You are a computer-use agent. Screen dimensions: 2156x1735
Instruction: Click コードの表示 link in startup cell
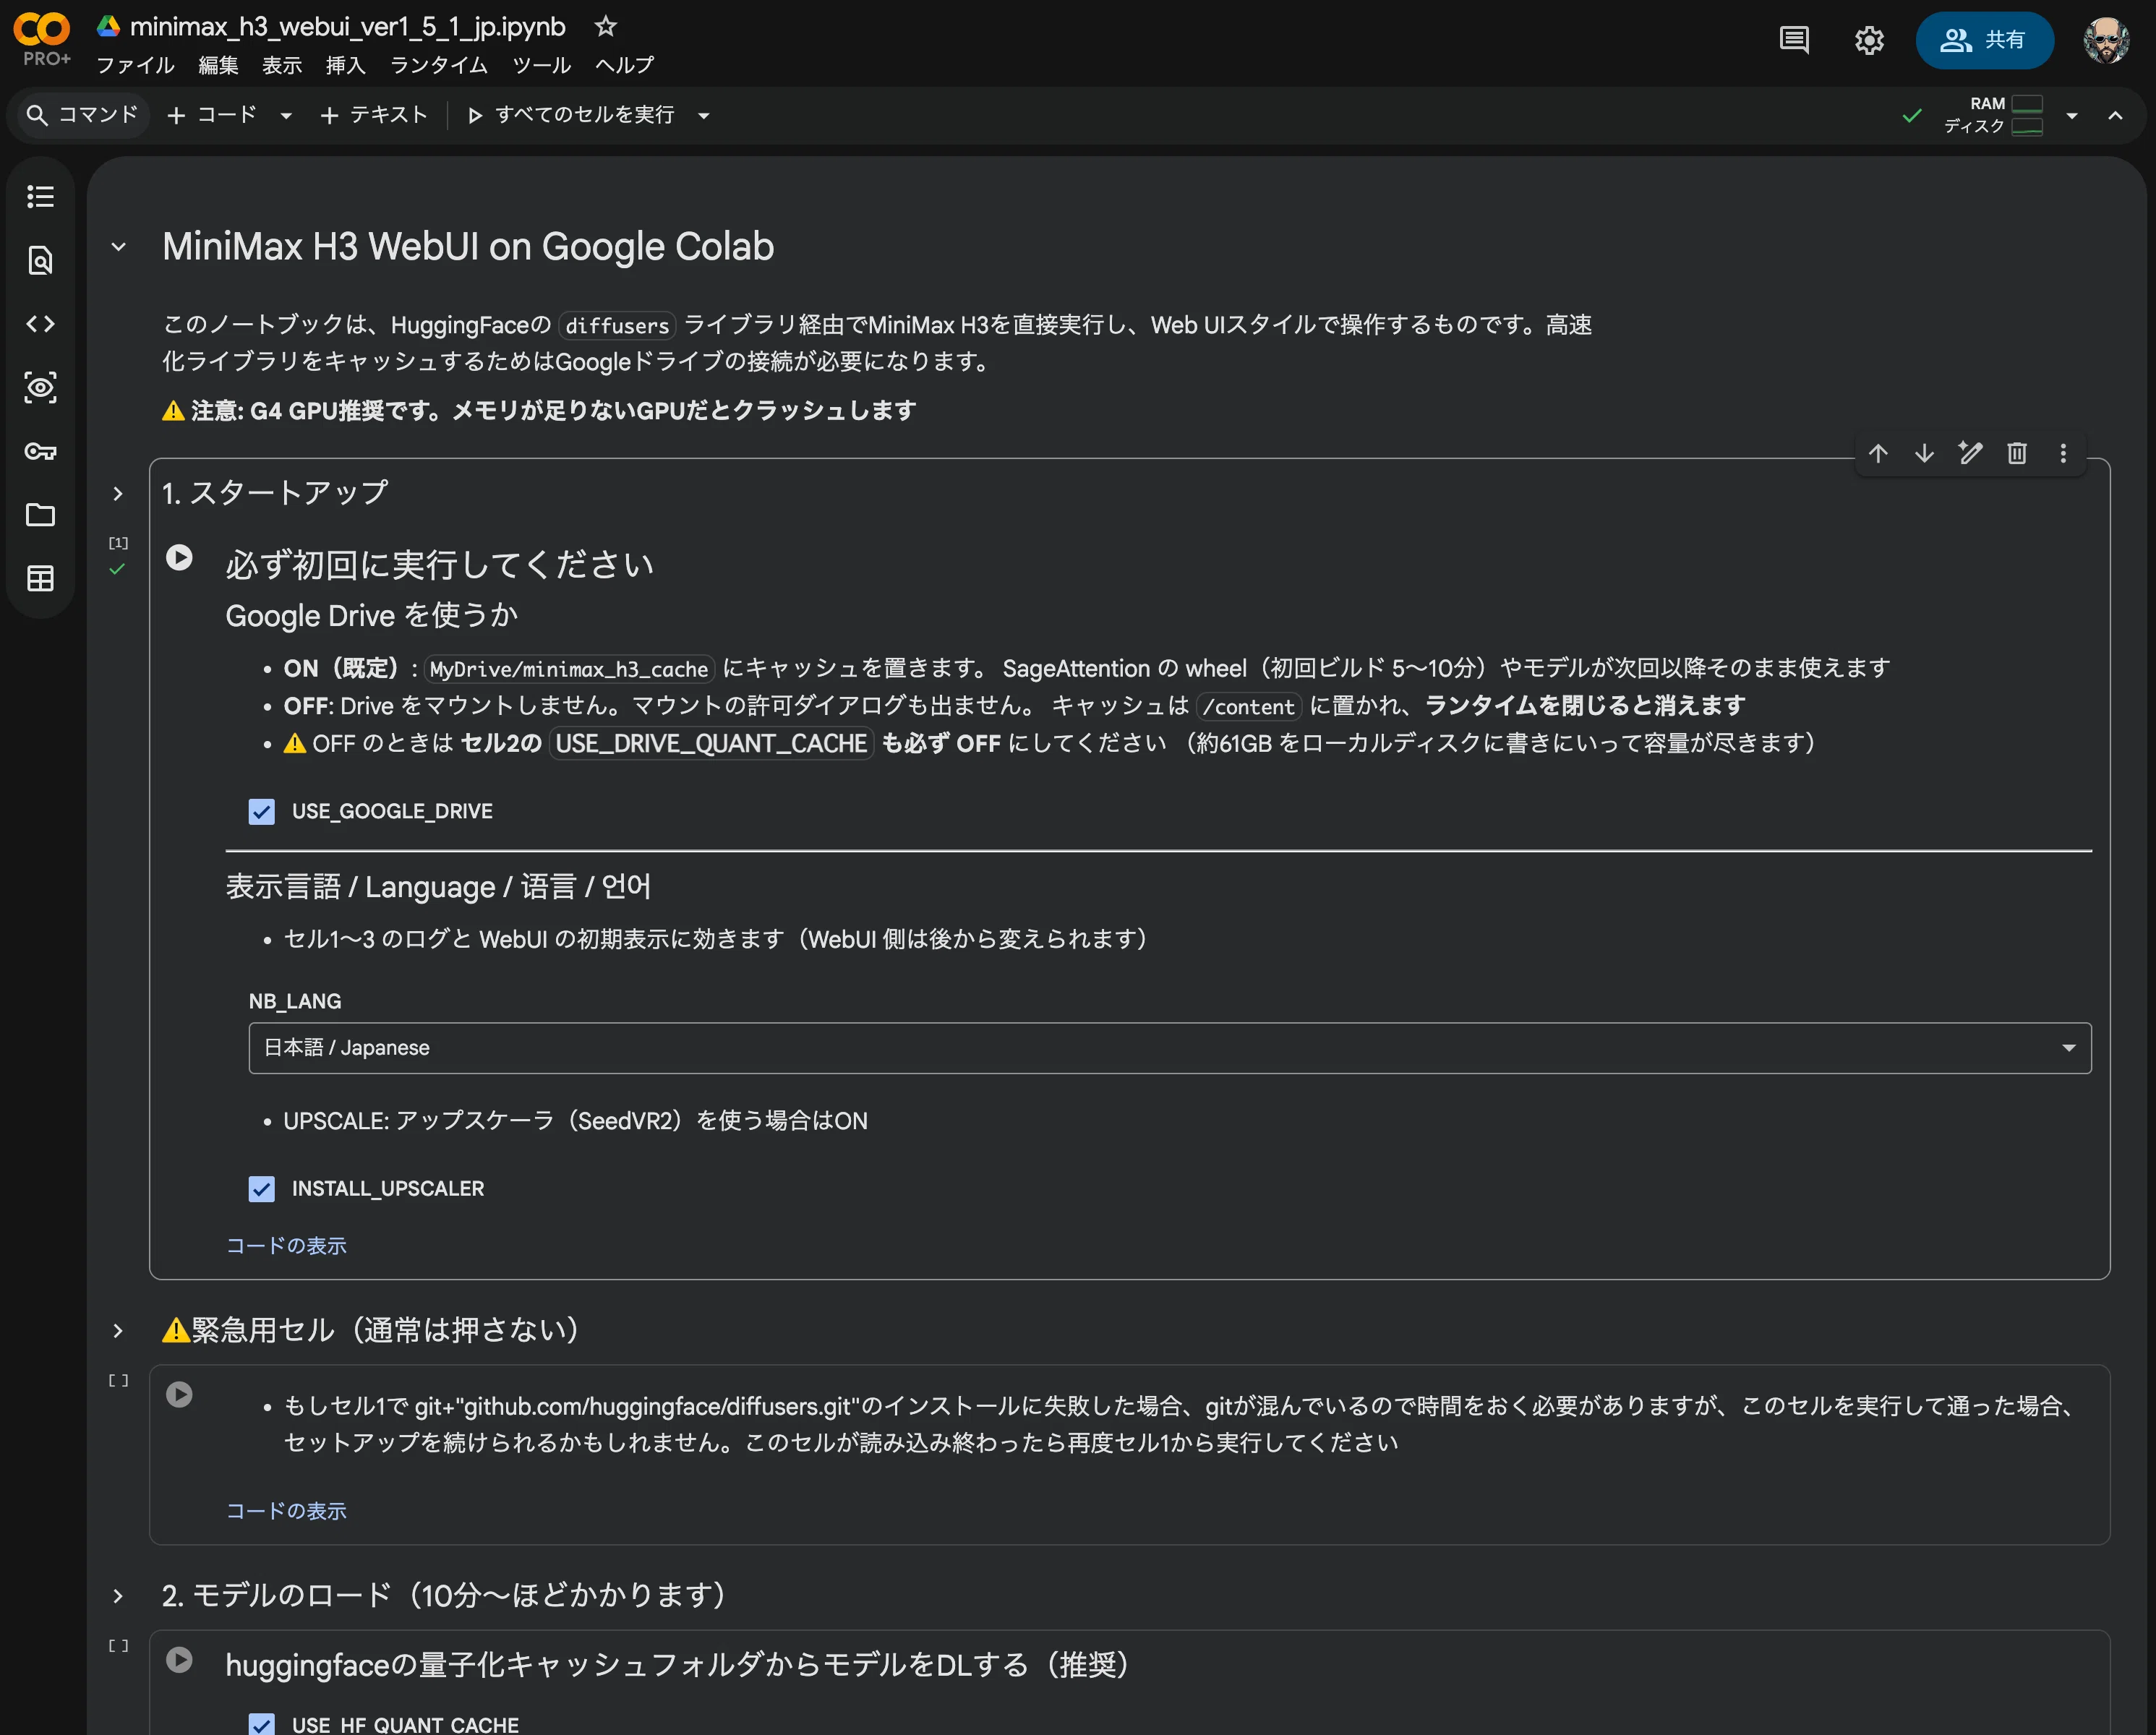click(x=286, y=1245)
